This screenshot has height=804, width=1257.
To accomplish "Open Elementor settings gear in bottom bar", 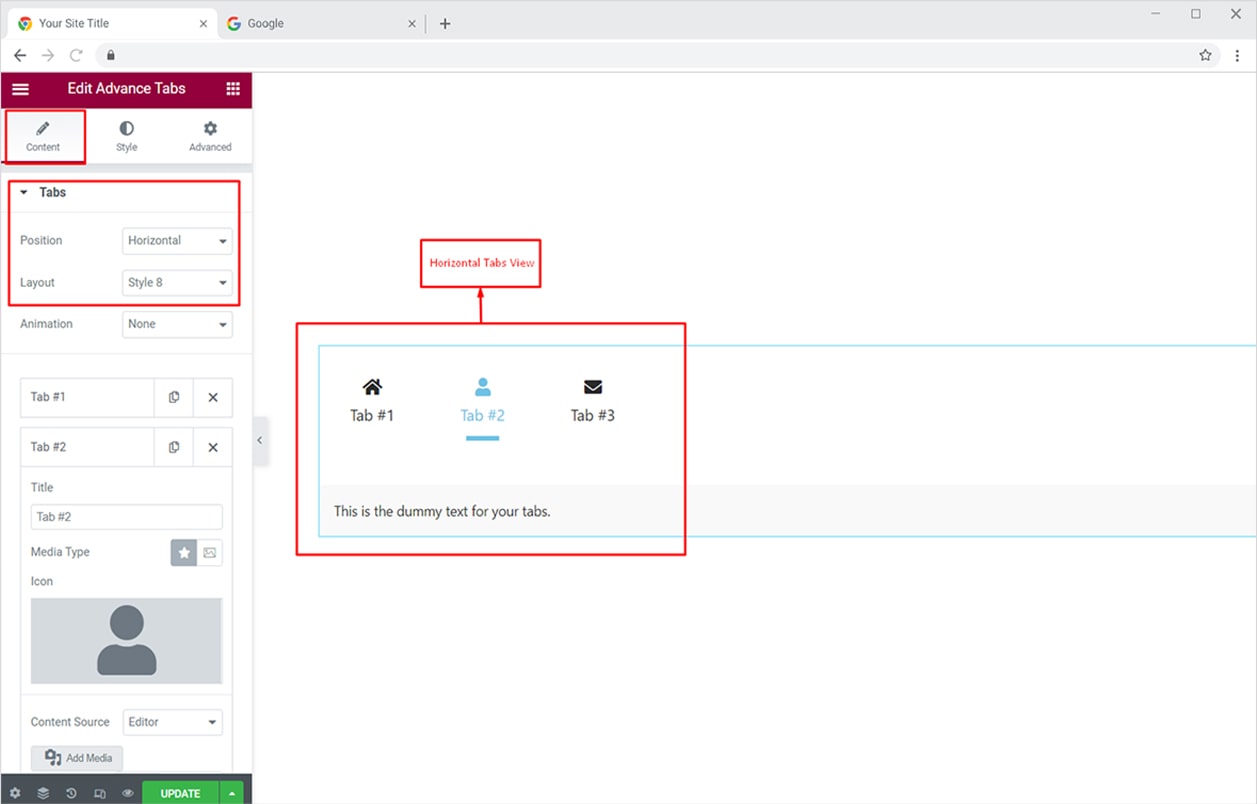I will [15, 793].
